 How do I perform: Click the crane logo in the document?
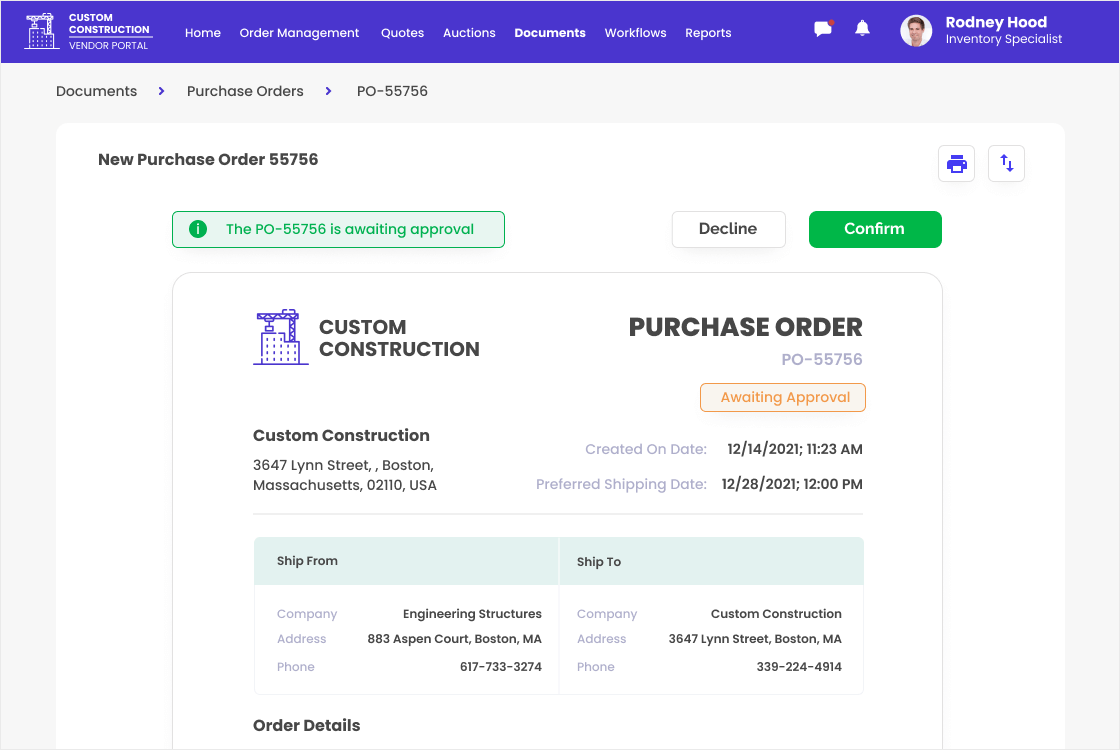coord(280,337)
